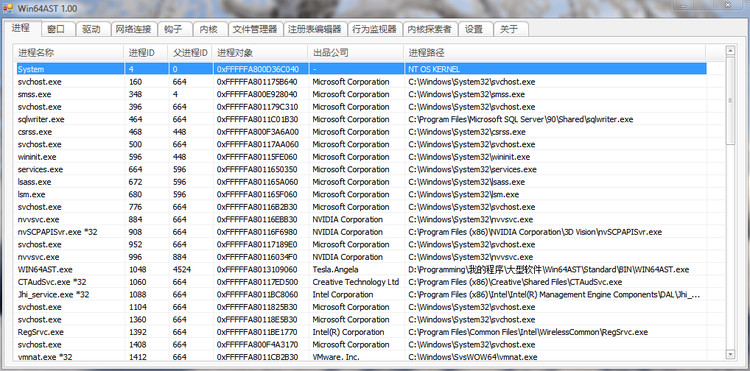Screen dimensions: 750x371
Task: Switch to the 进程 tab
Action: pos(21,27)
